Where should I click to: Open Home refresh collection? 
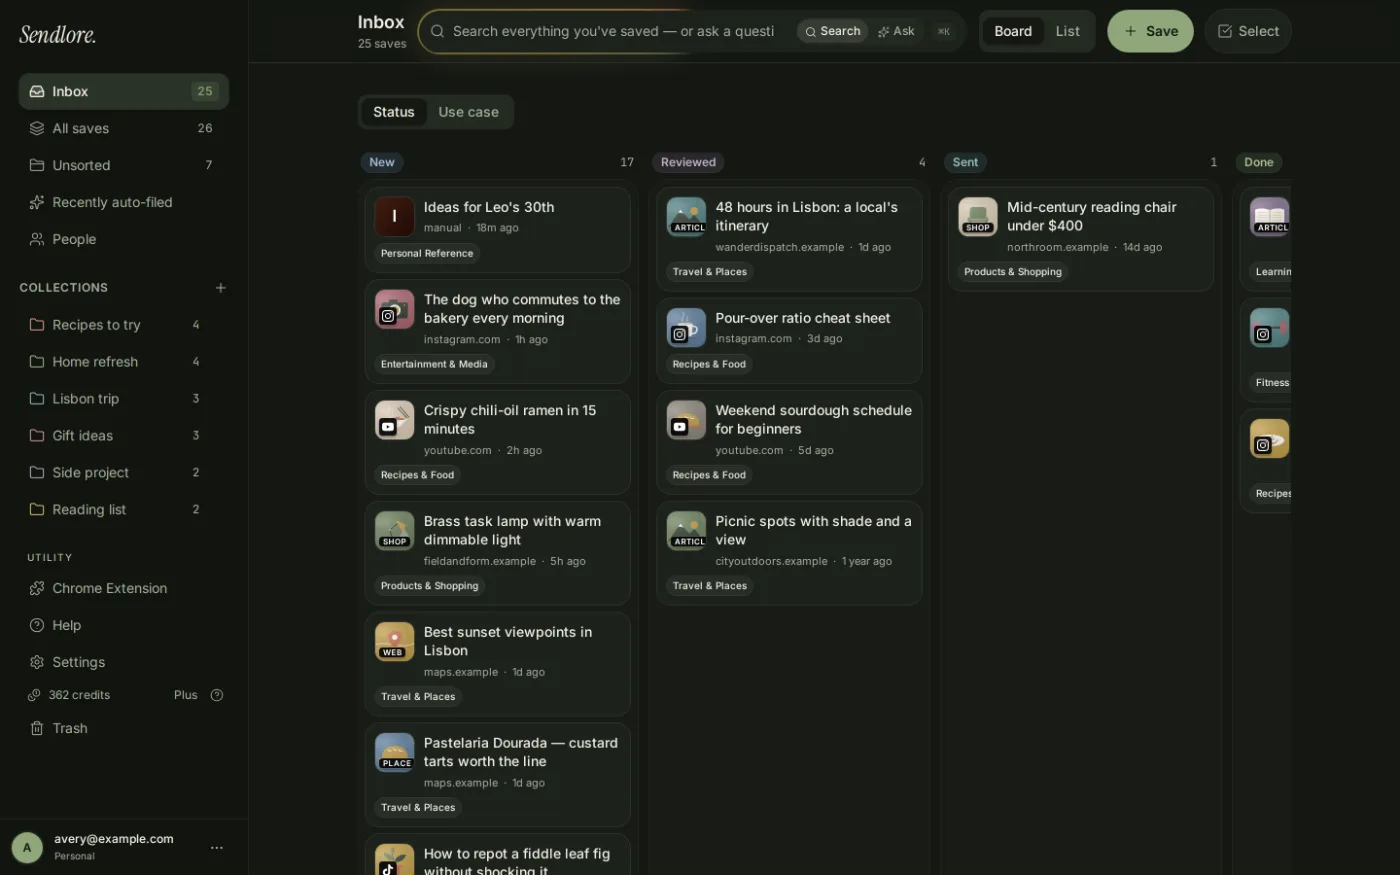point(124,362)
